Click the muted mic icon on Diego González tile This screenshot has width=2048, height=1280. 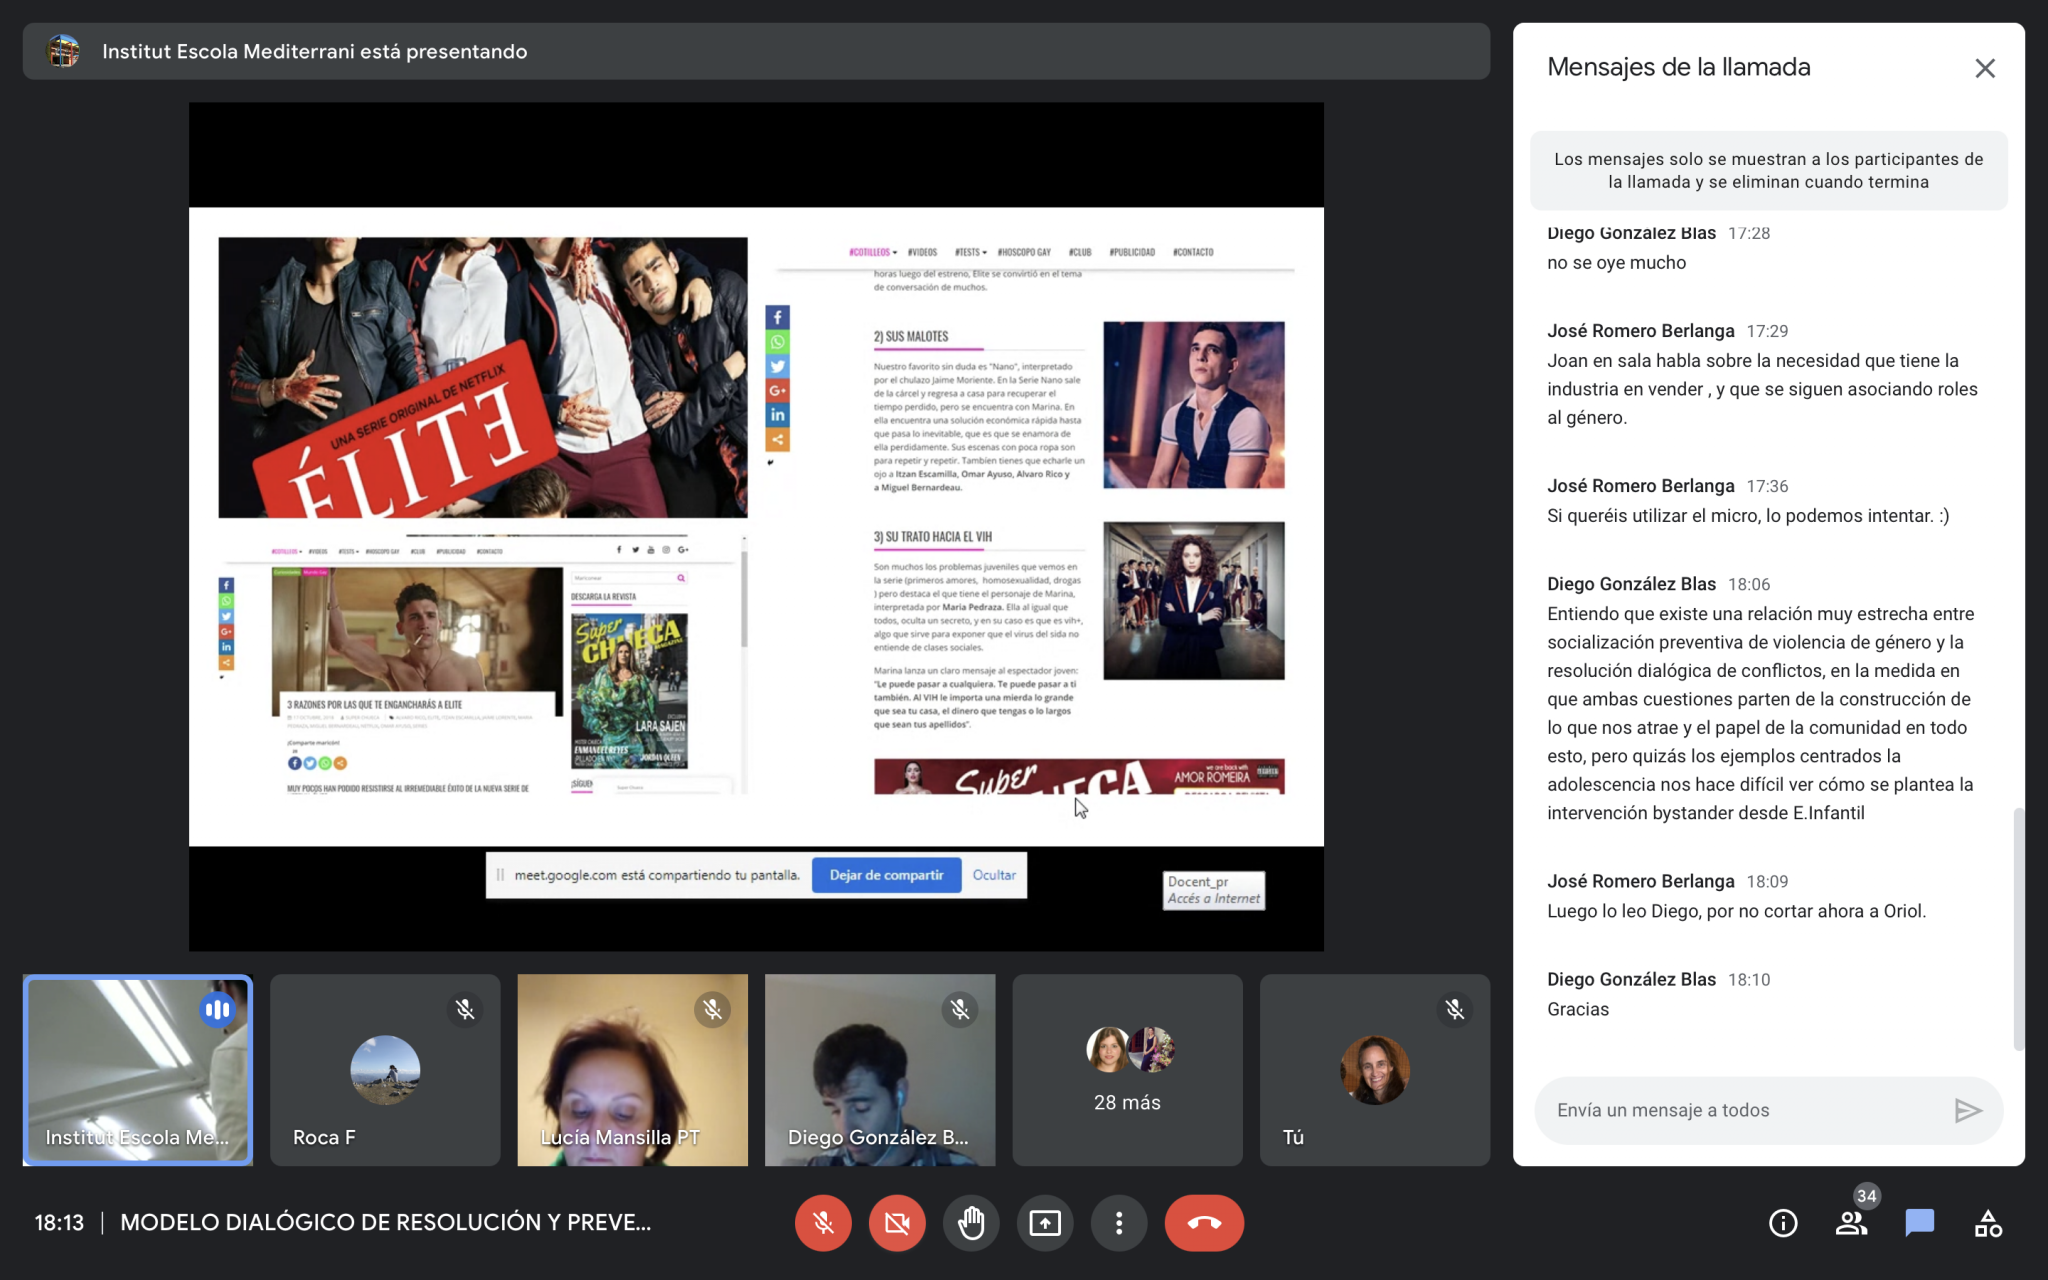coord(960,1010)
